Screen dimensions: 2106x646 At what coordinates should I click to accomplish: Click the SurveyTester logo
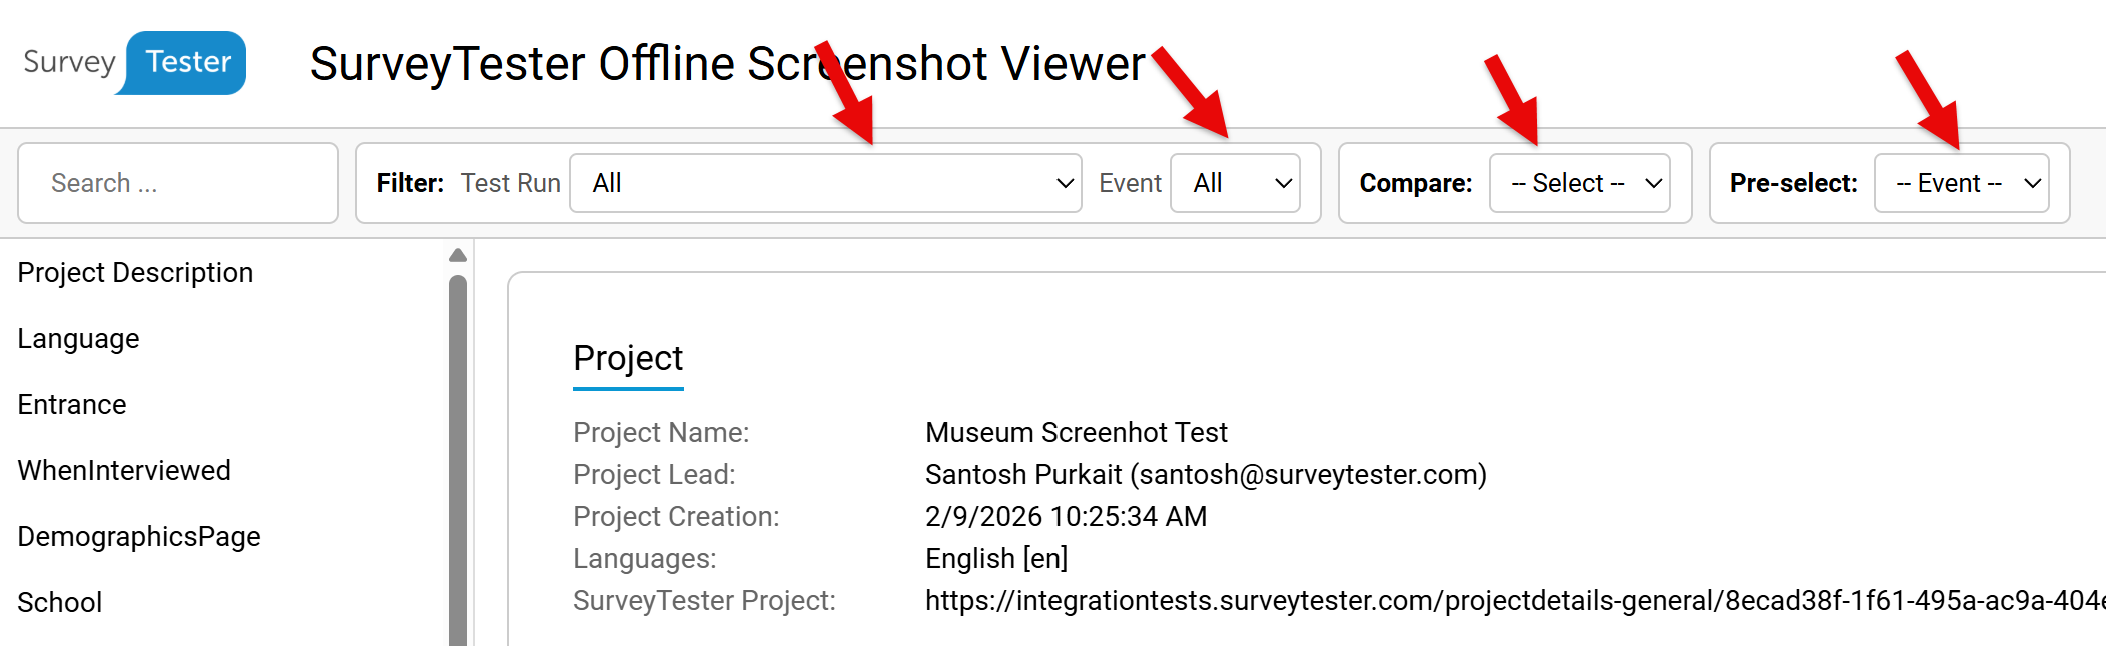point(134,62)
